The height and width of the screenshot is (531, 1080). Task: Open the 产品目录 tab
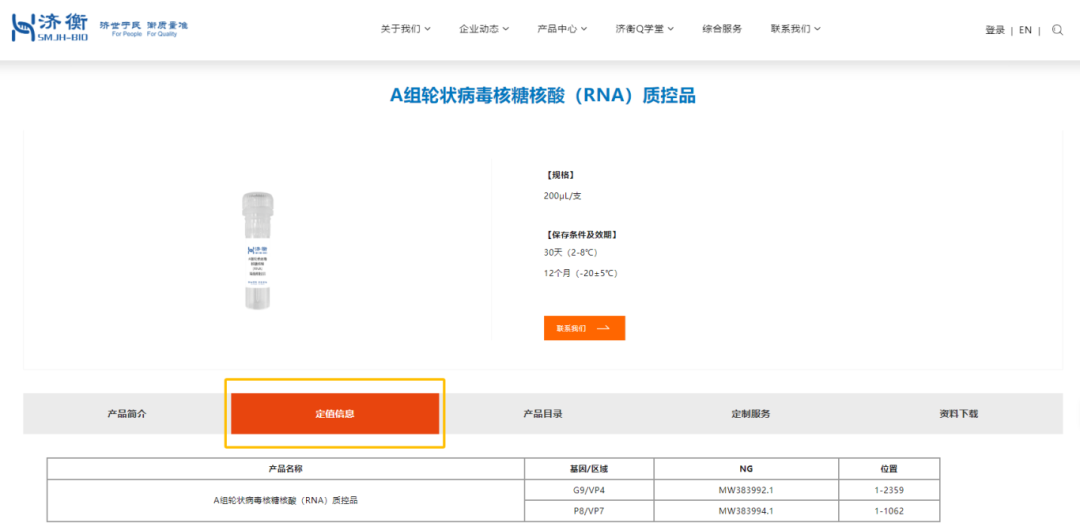pos(543,413)
